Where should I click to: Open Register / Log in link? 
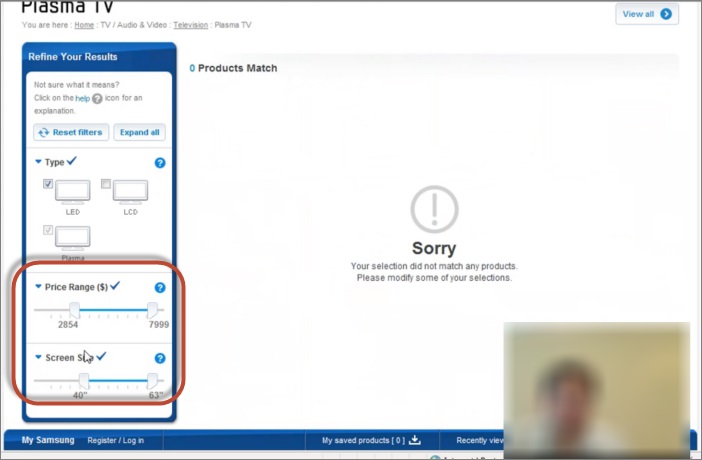click(116, 441)
